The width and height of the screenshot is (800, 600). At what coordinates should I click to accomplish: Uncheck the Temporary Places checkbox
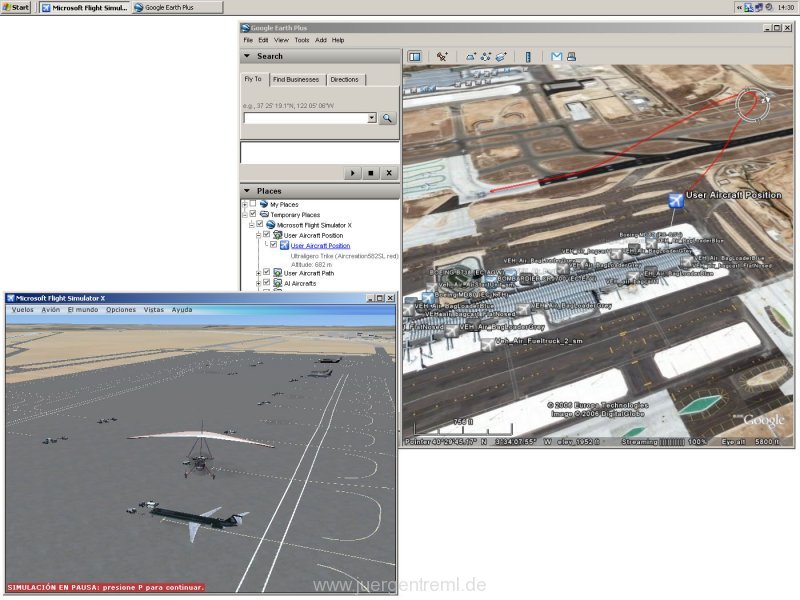pyautogui.click(x=253, y=214)
